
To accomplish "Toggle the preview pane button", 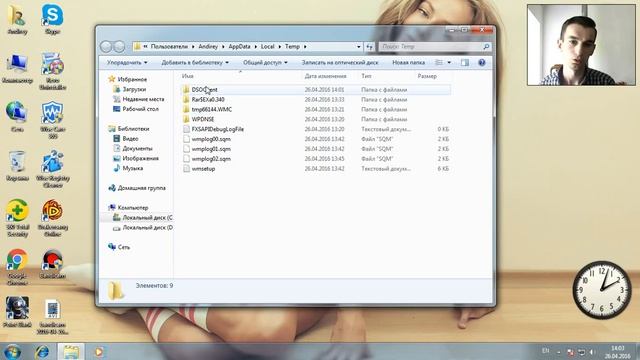I will pyautogui.click(x=465, y=62).
